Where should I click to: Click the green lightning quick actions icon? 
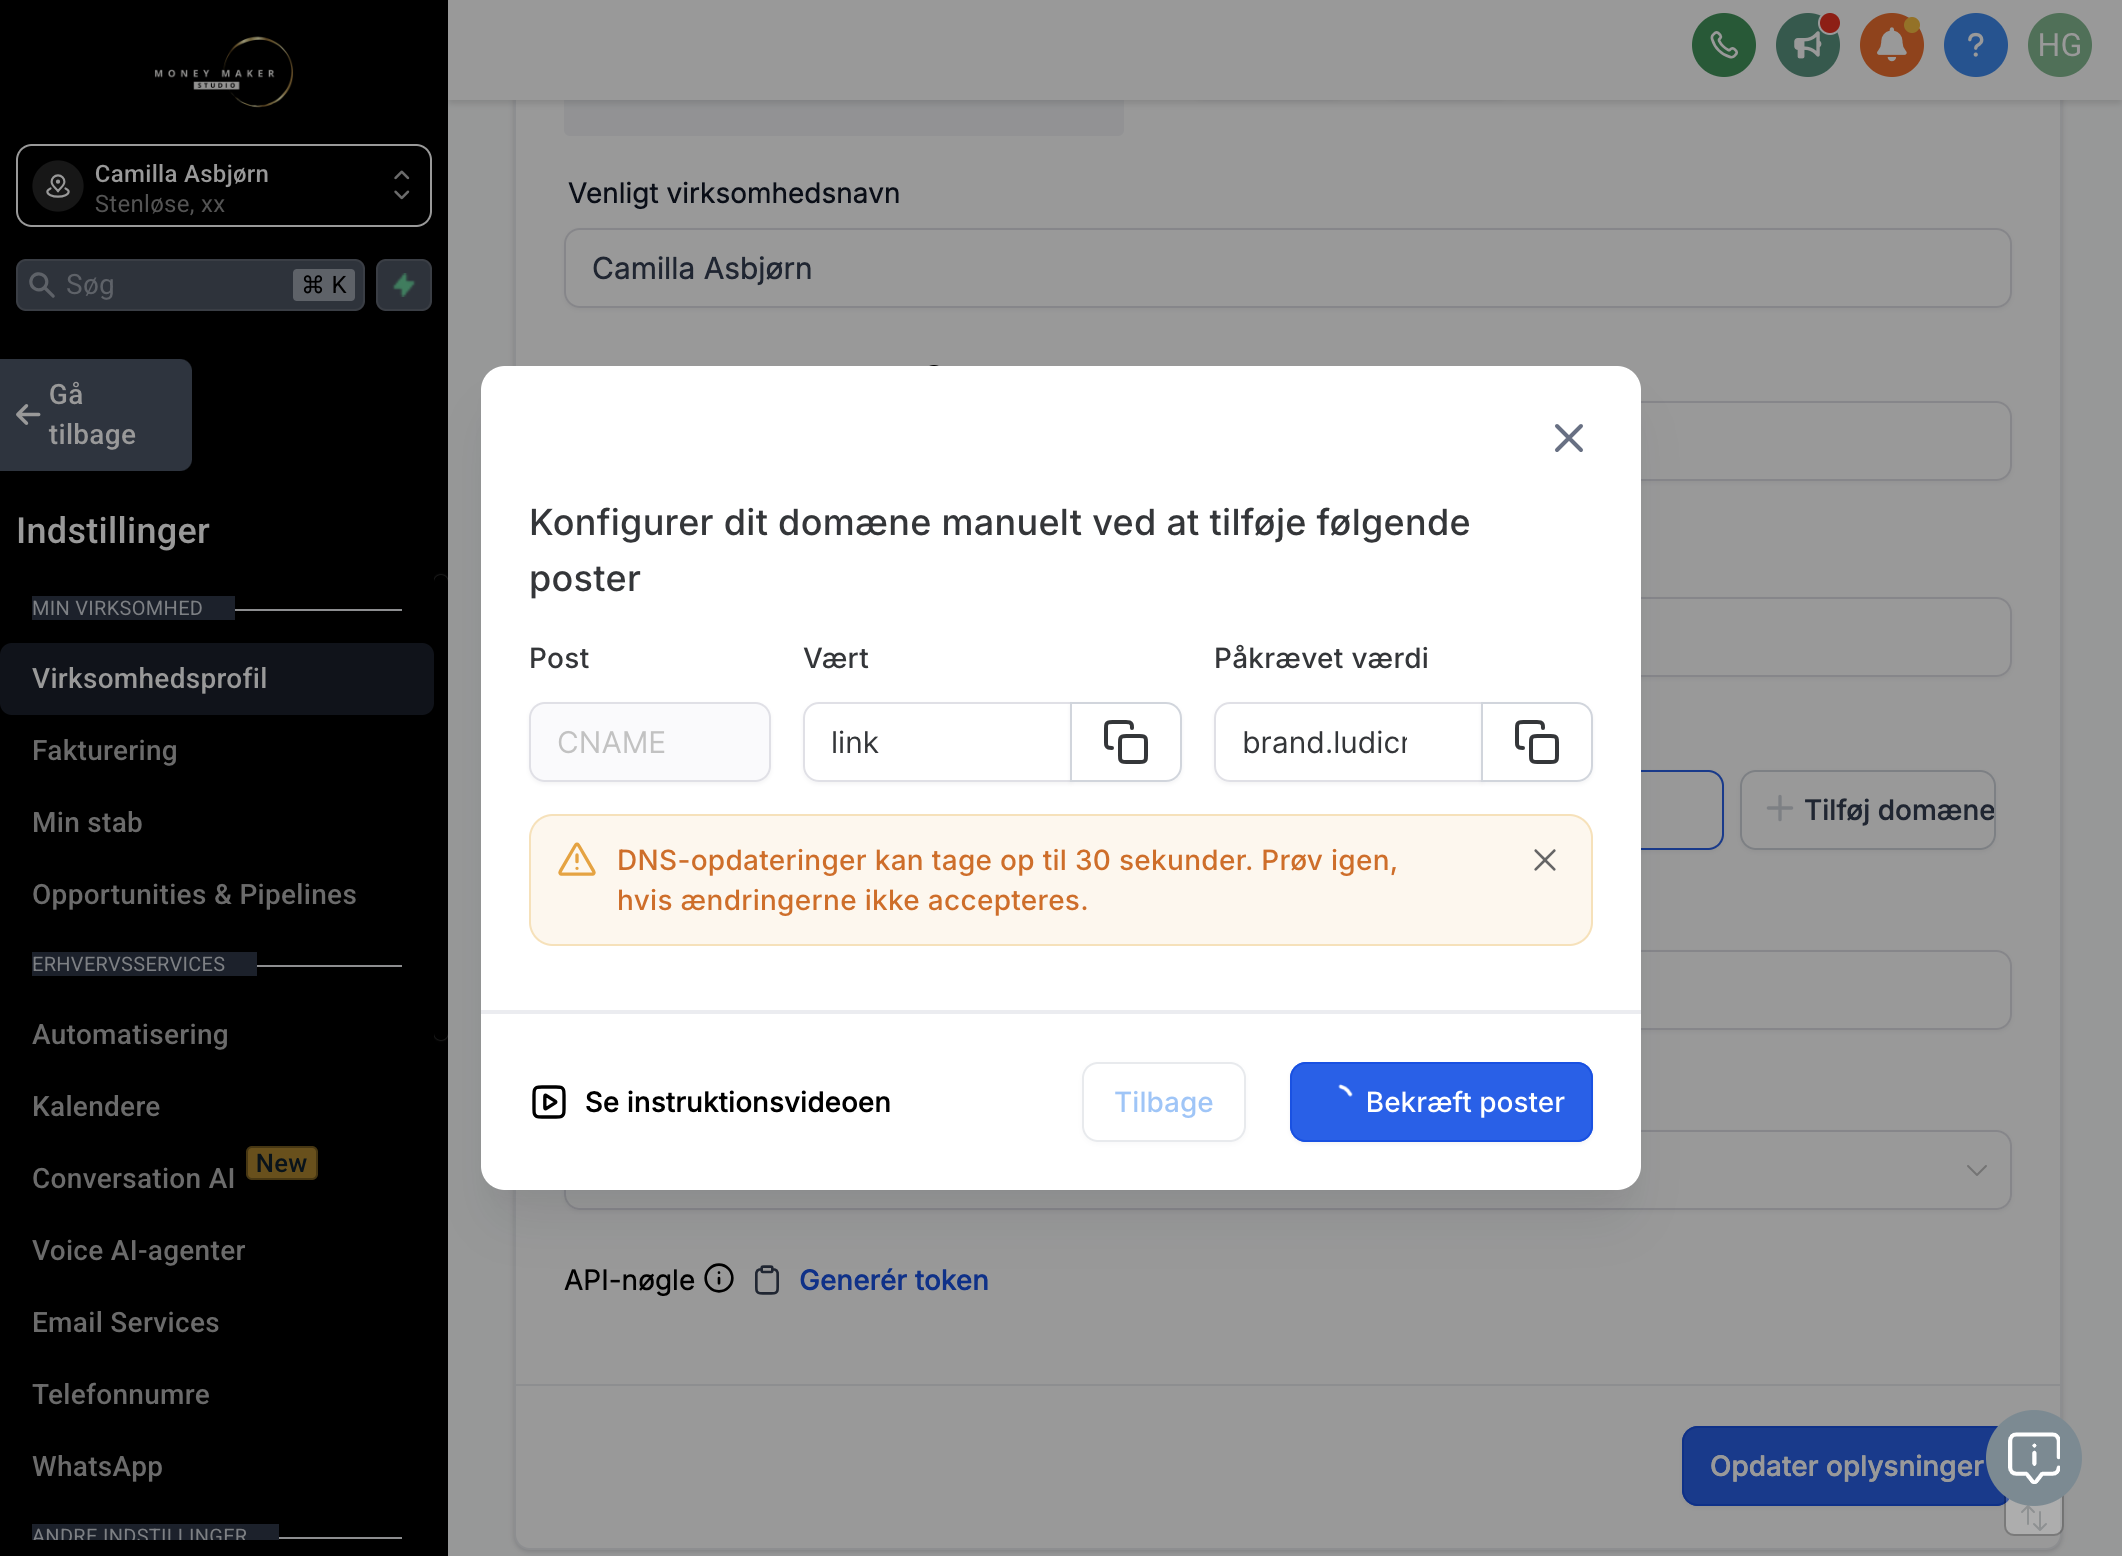[x=404, y=285]
